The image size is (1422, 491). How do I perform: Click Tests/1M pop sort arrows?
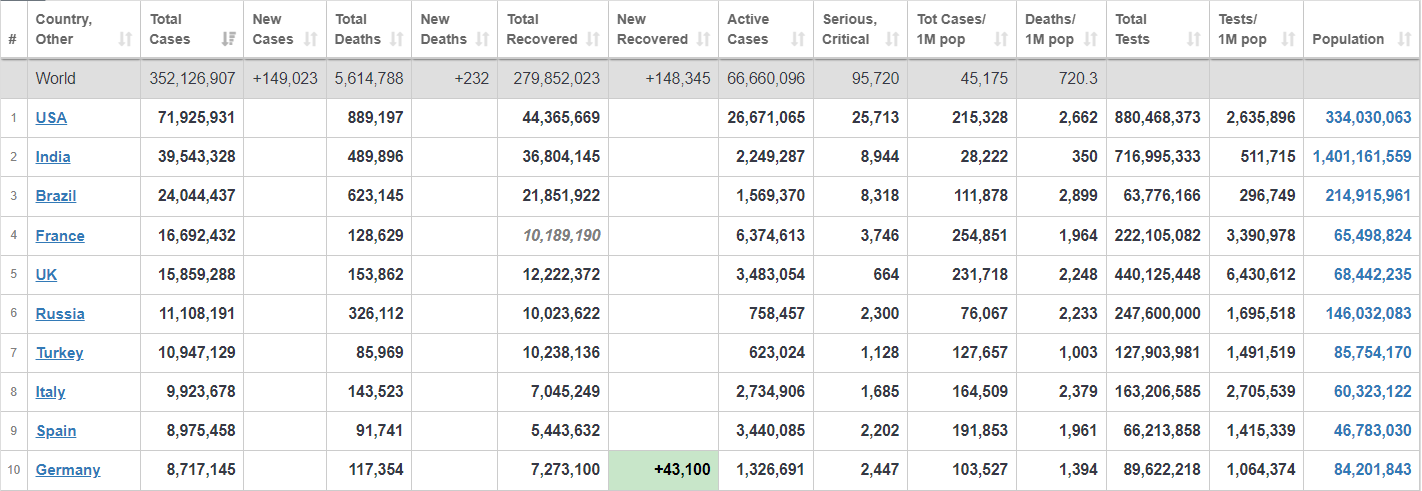(x=1289, y=40)
